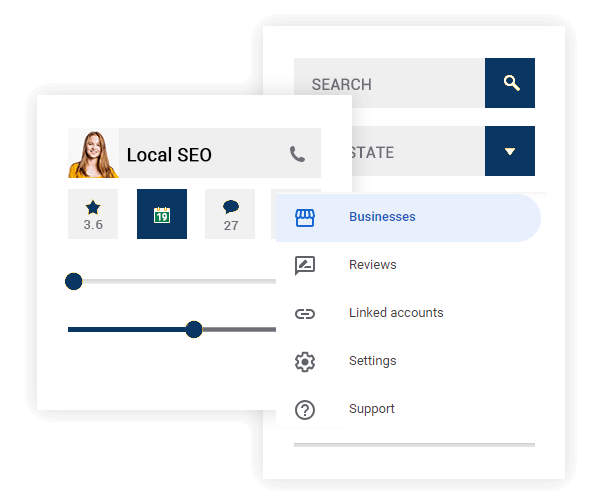
Task: Open Settings menu item
Action: point(408,361)
